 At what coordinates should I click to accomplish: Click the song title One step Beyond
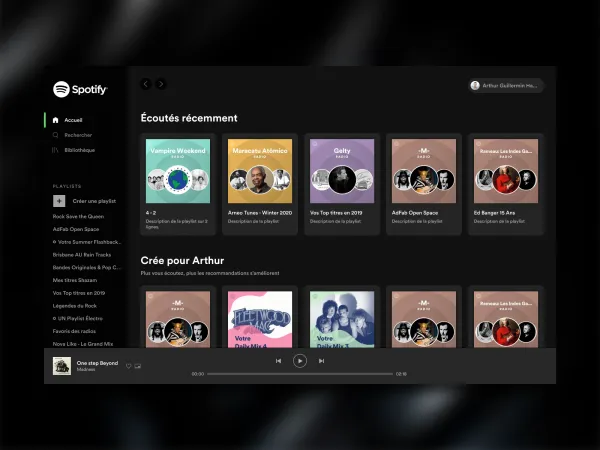click(97, 363)
